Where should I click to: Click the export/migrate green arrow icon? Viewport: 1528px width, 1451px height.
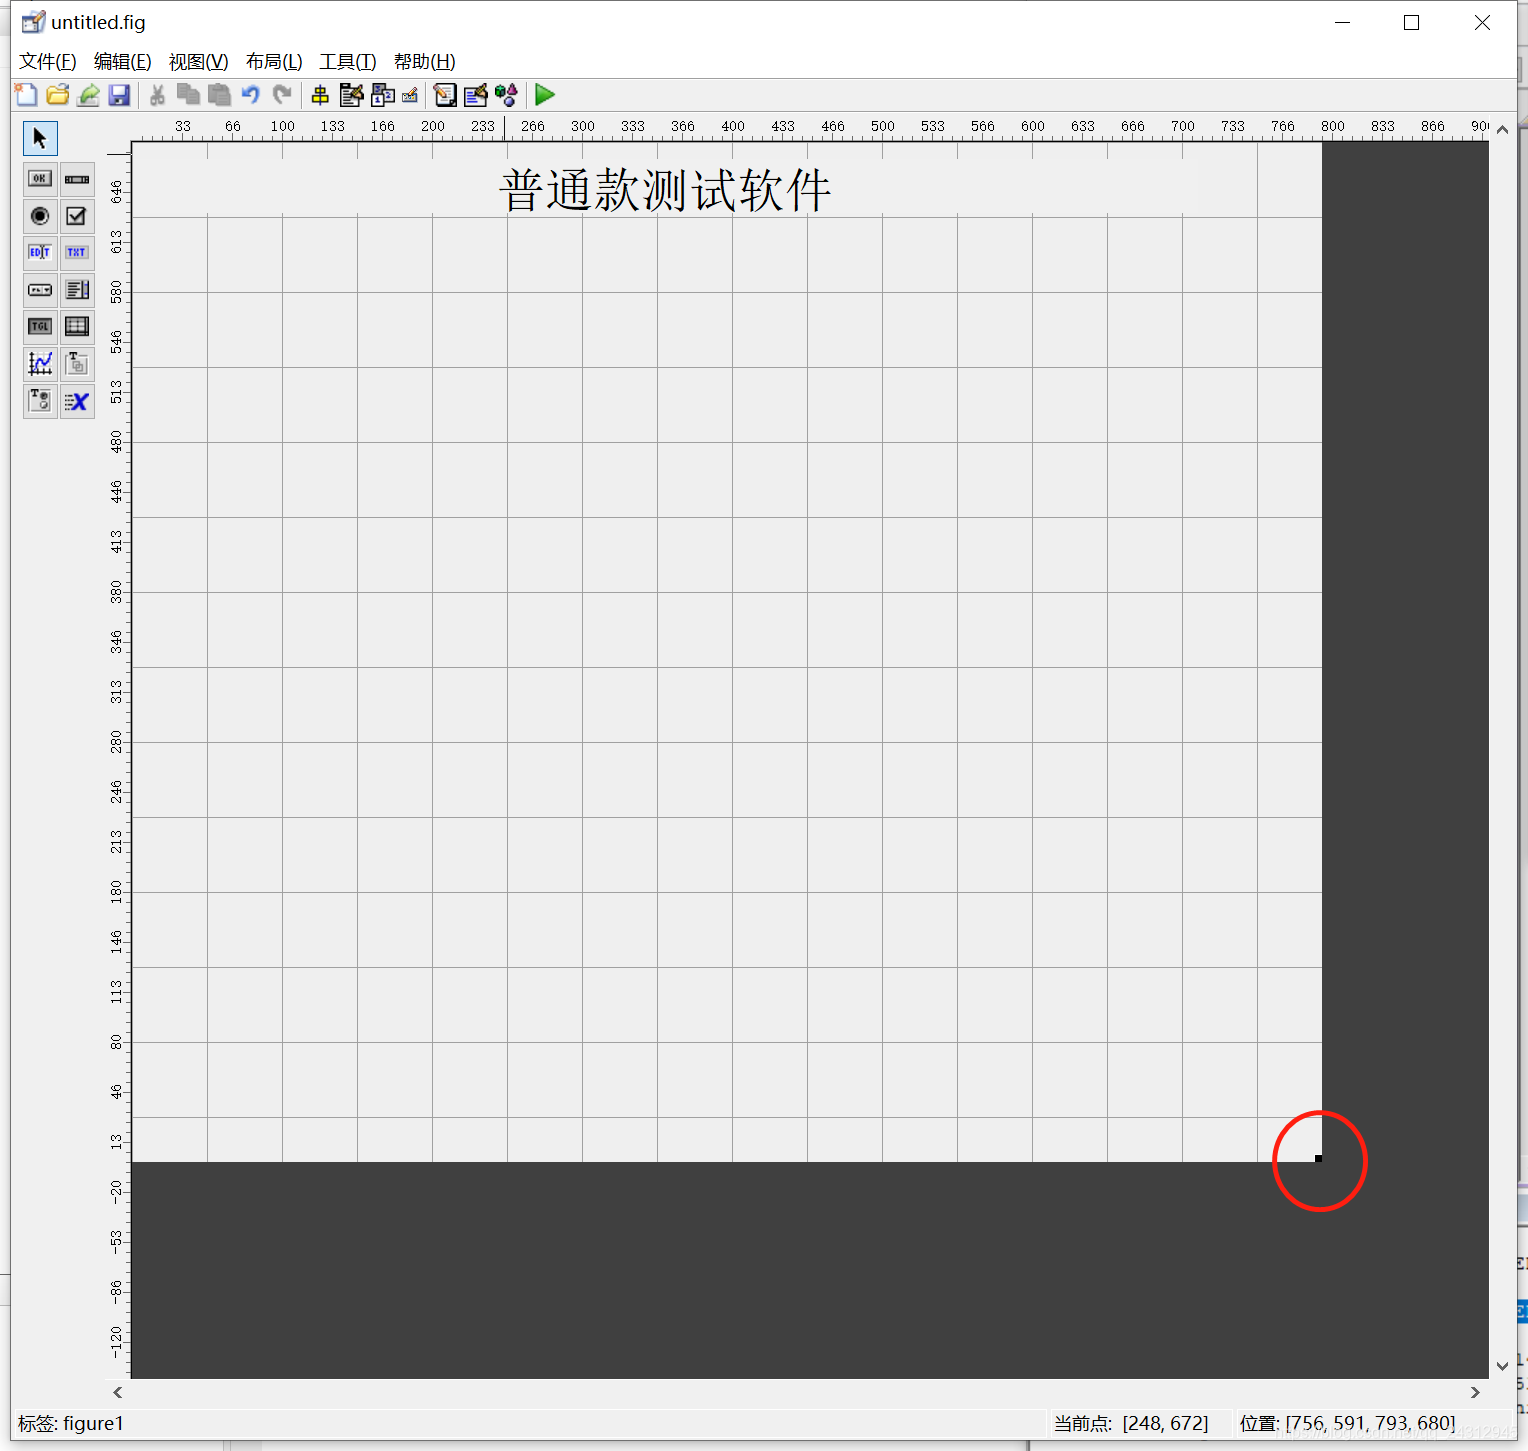click(89, 95)
